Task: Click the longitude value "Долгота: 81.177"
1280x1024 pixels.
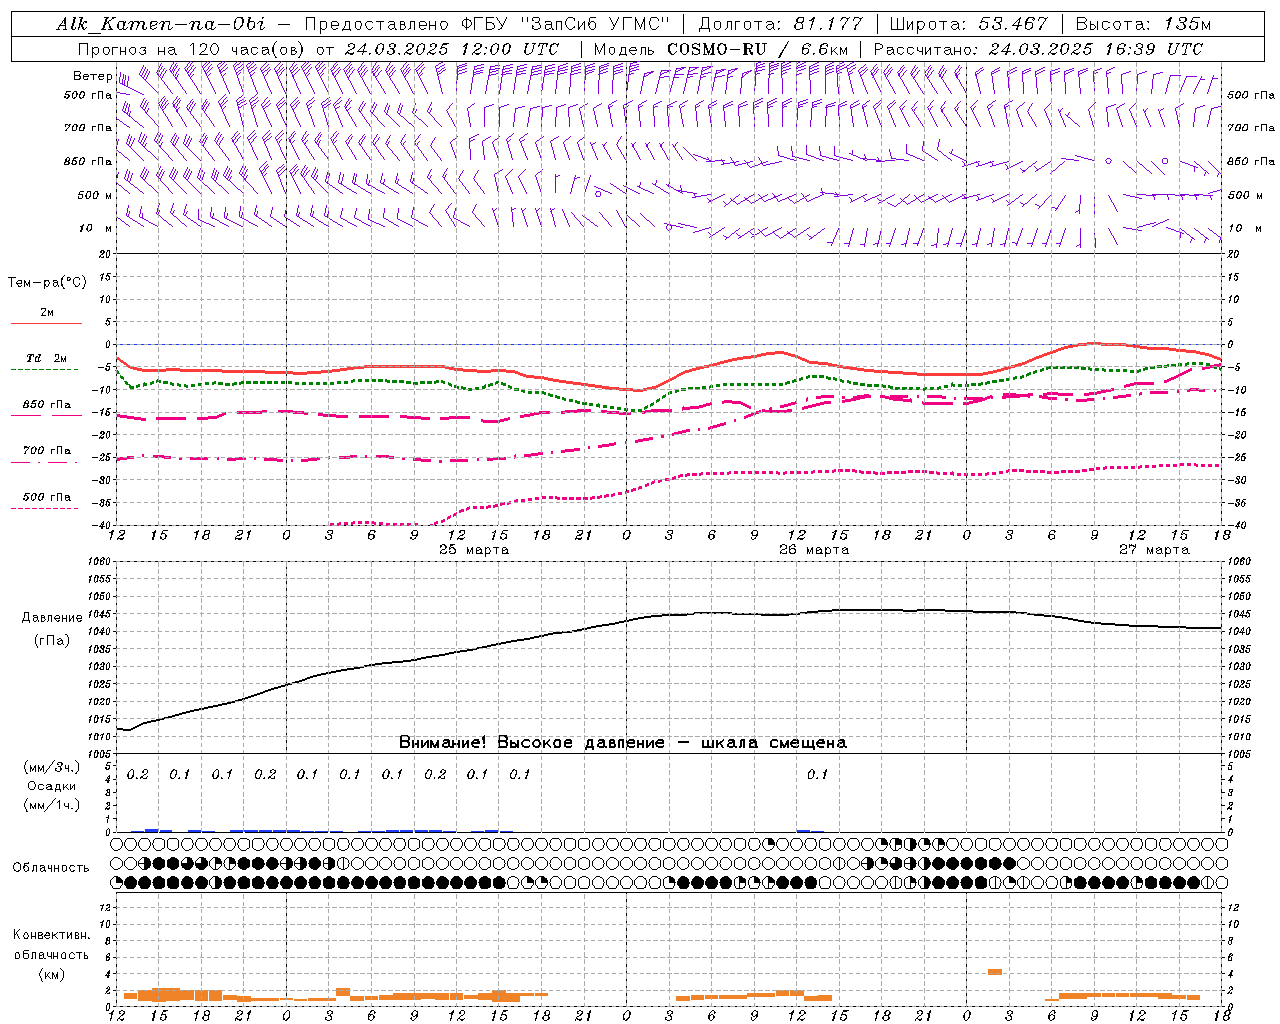Action: [x=780, y=24]
